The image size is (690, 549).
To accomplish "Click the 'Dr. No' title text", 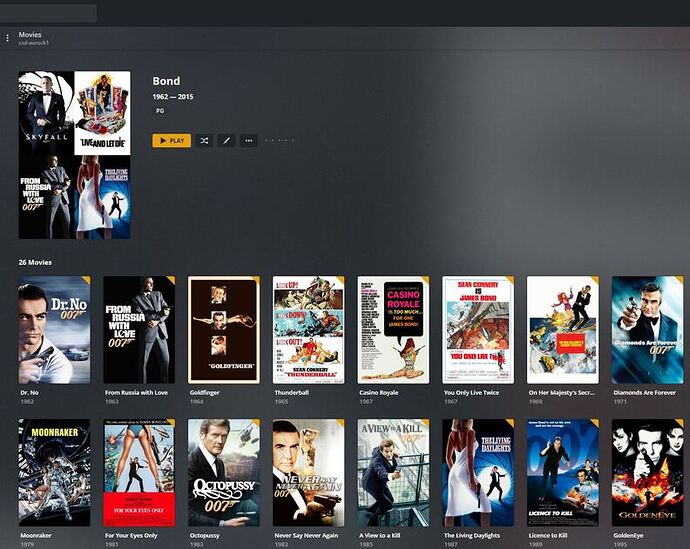I will [x=30, y=392].
